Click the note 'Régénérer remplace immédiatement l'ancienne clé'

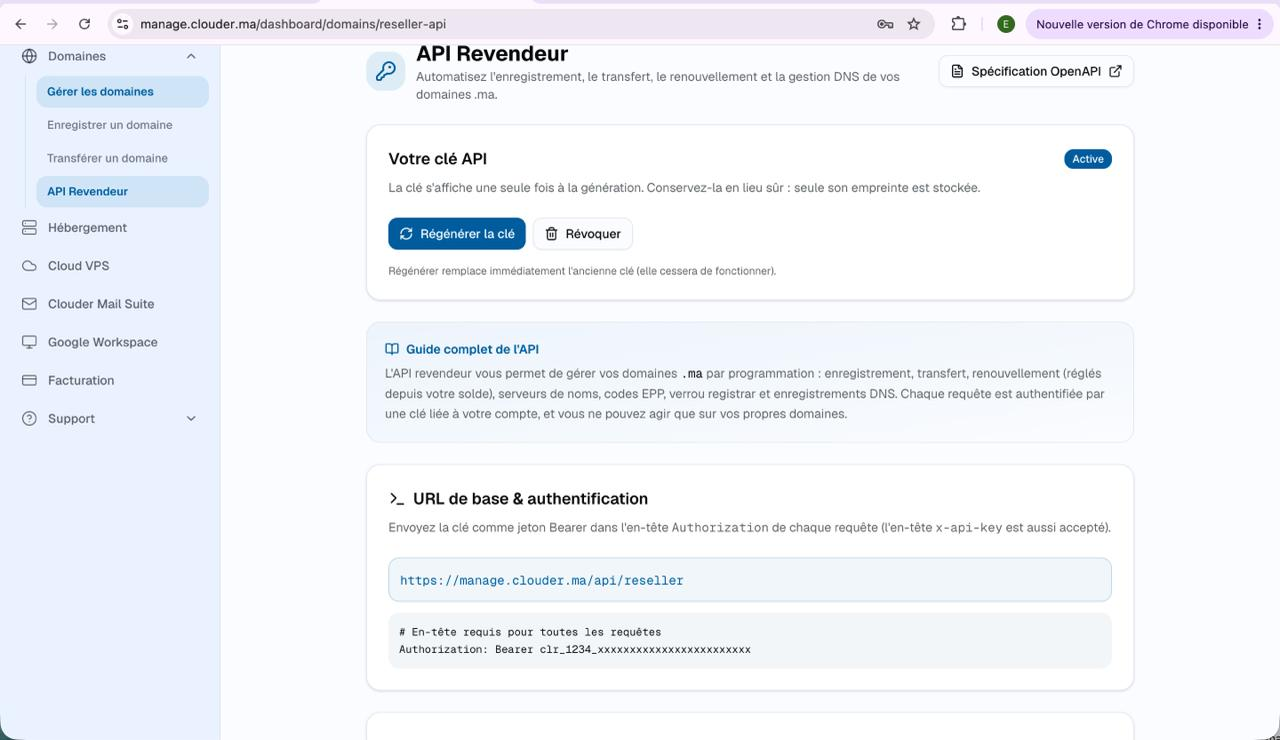pyautogui.click(x=582, y=271)
